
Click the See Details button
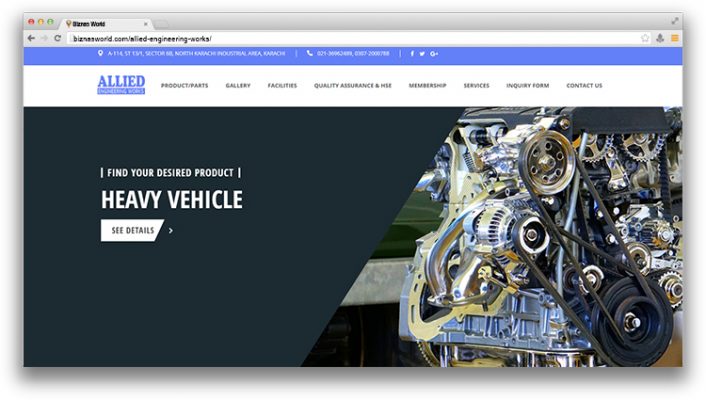point(132,230)
